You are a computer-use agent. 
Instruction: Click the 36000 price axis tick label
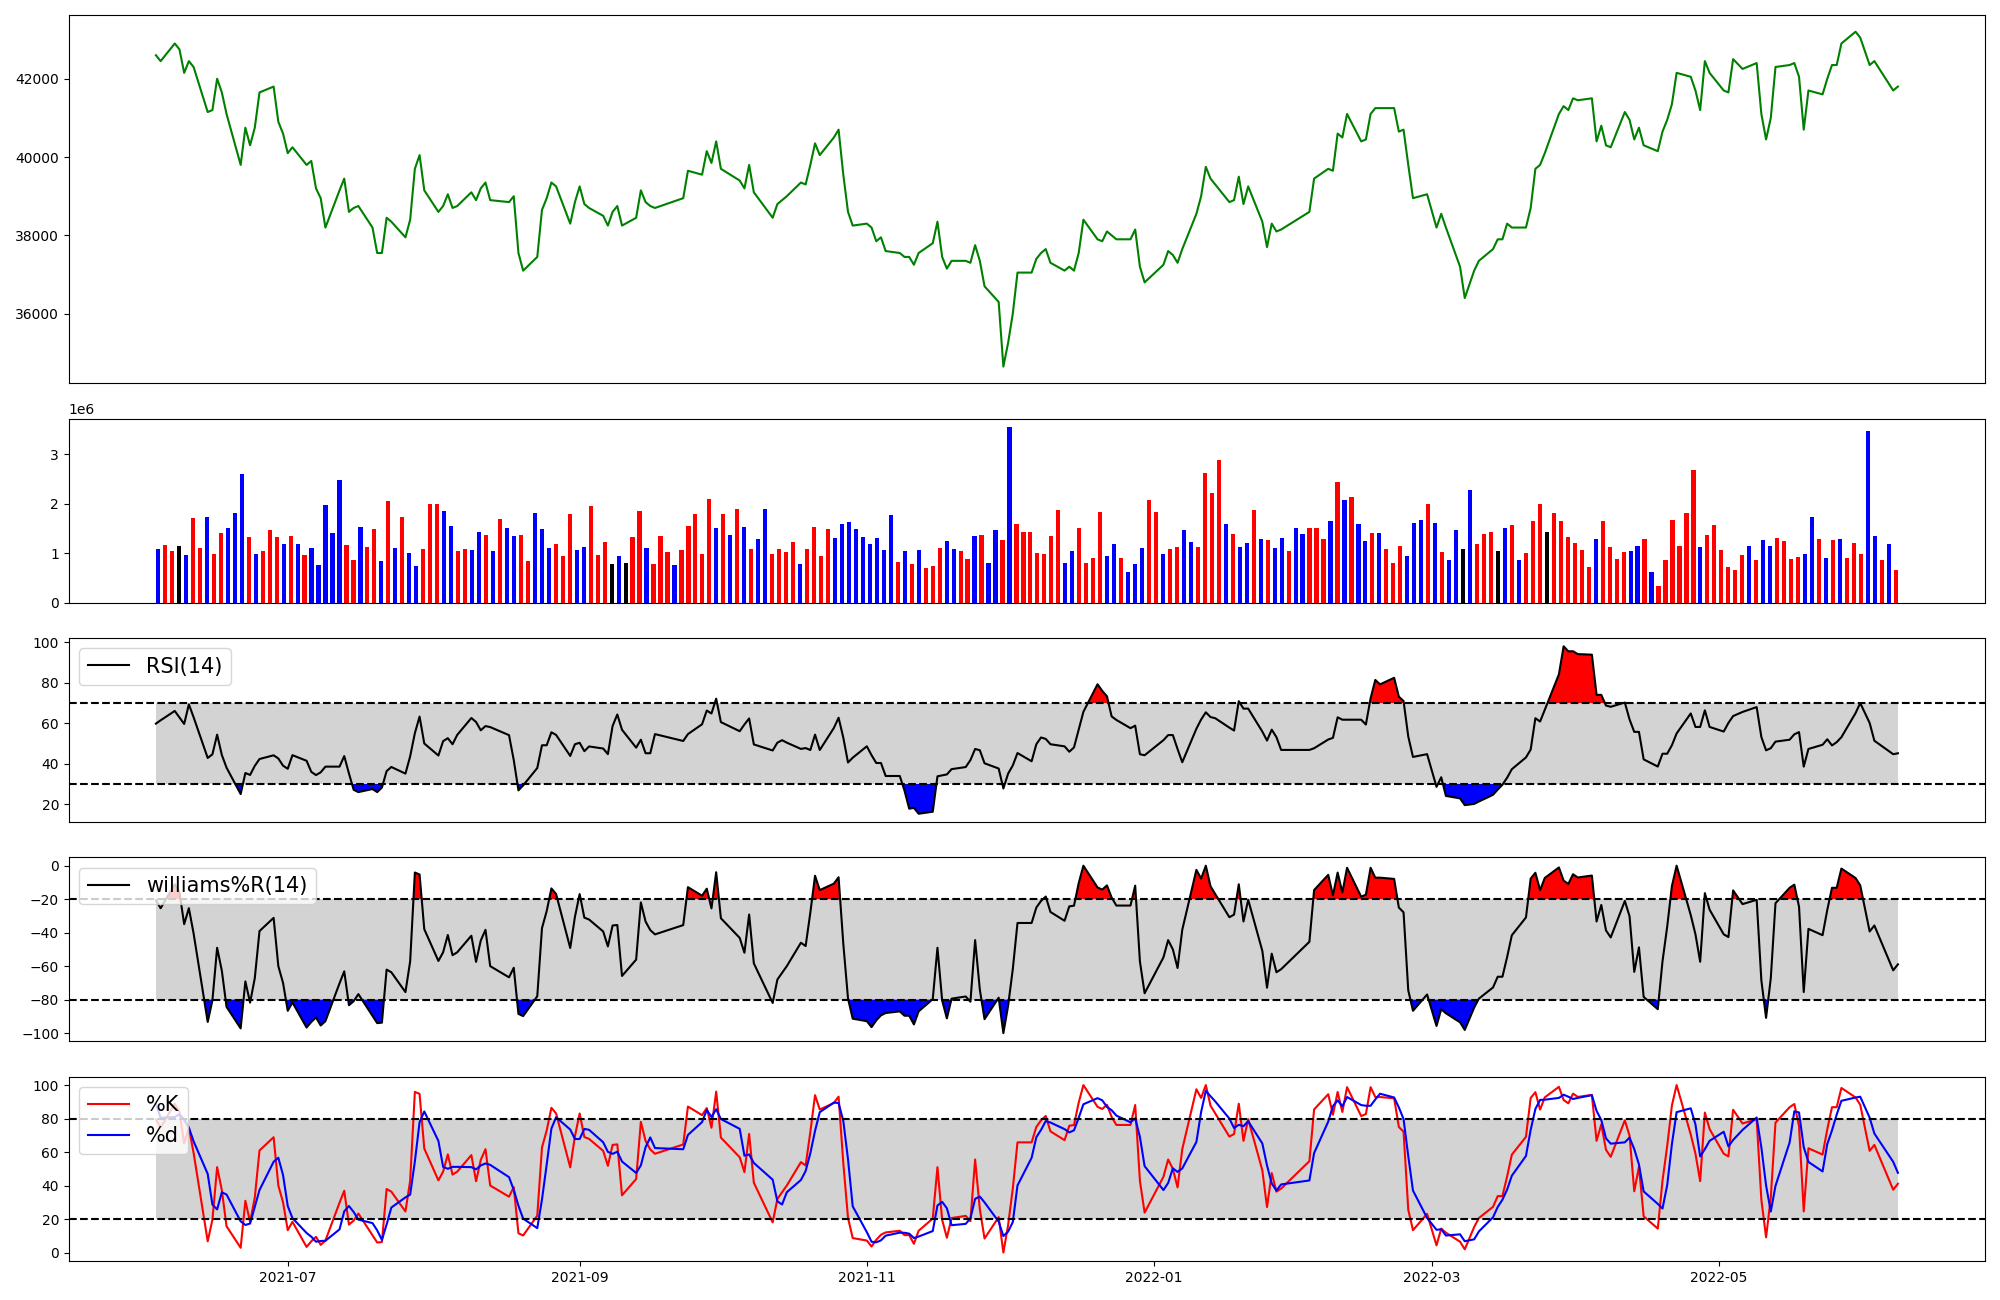tap(37, 314)
